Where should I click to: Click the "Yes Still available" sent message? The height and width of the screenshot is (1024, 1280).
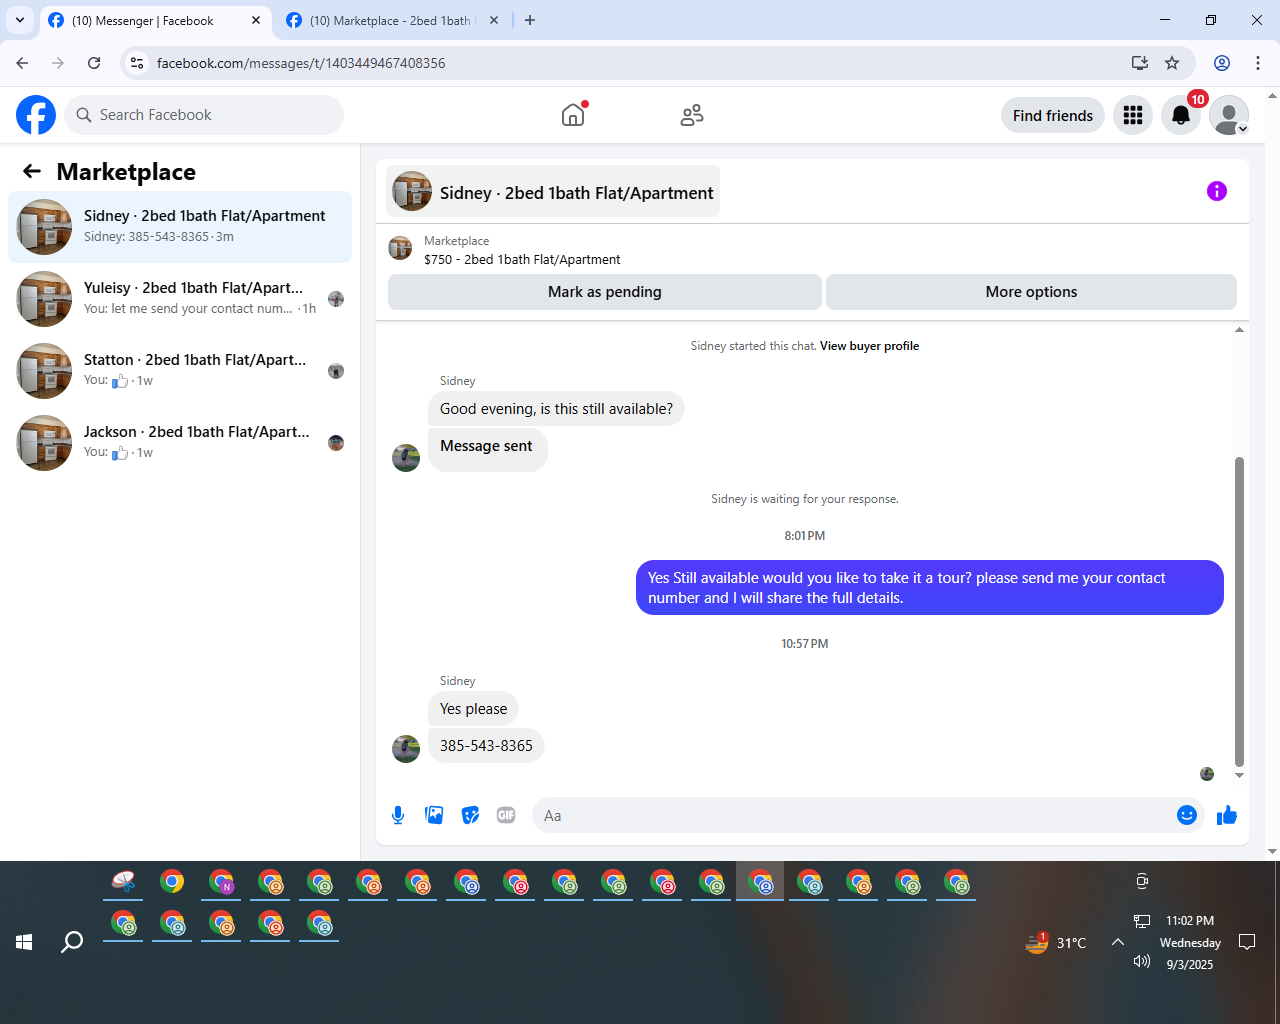point(930,588)
